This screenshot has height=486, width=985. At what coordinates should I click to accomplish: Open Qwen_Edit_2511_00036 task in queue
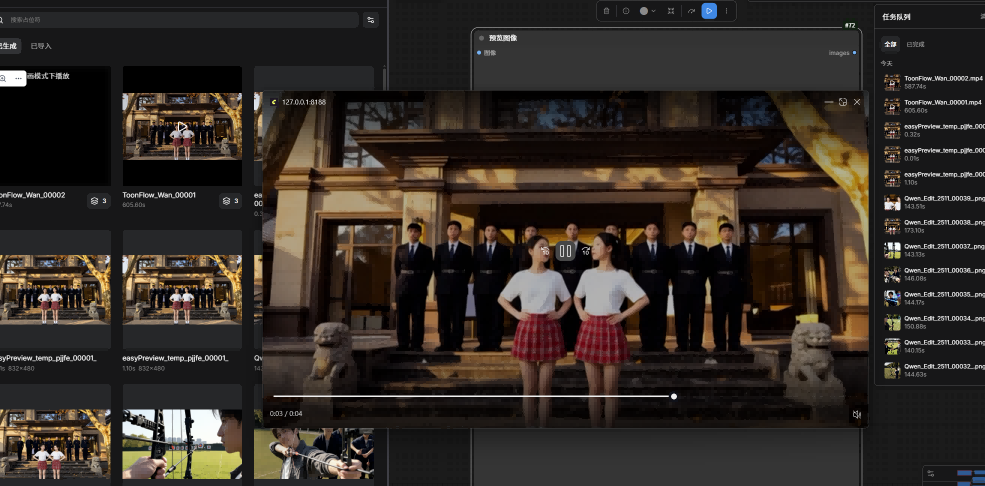click(x=933, y=274)
